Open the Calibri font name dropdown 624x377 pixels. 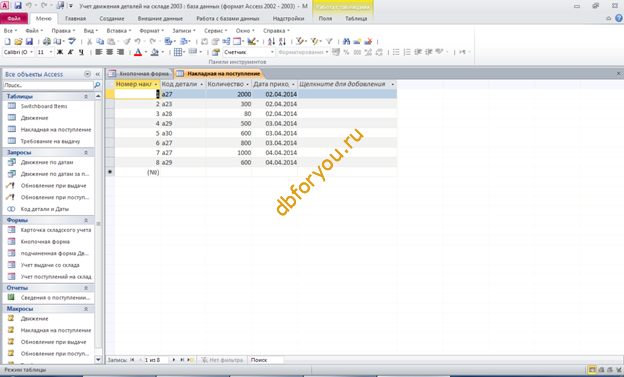pyautogui.click(x=31, y=52)
